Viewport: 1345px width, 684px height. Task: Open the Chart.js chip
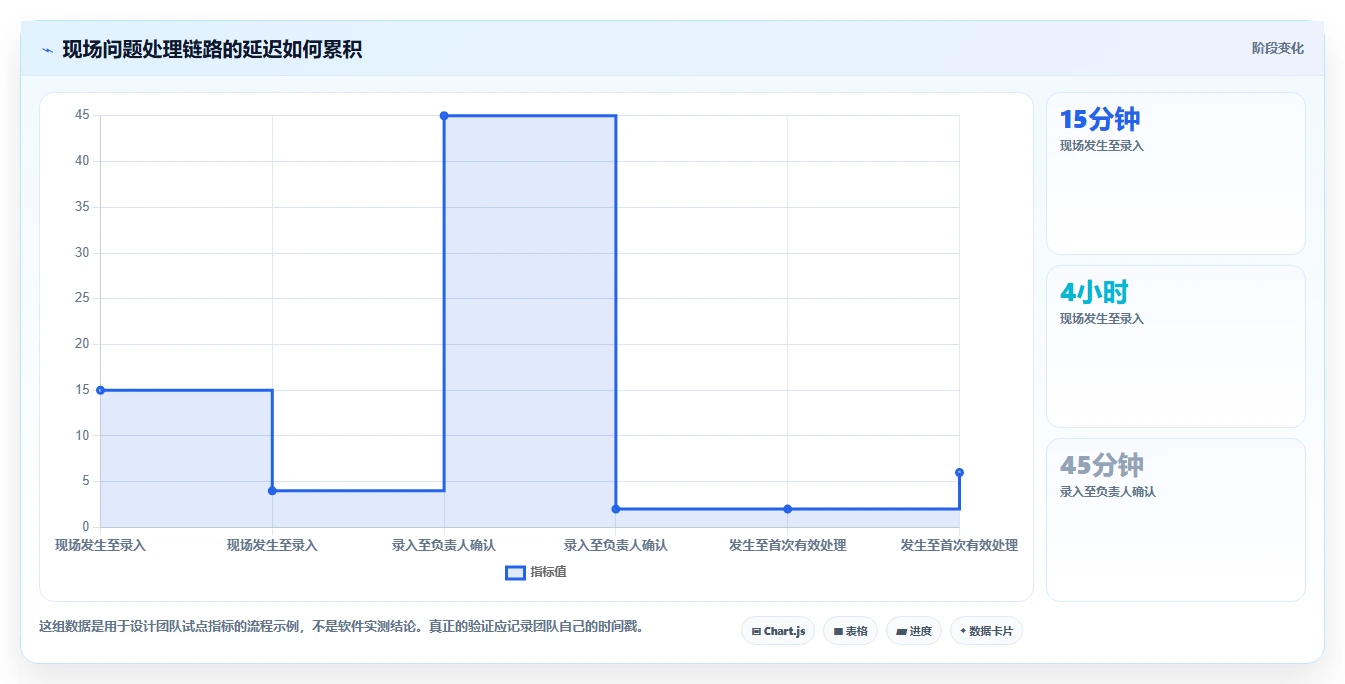tap(778, 631)
